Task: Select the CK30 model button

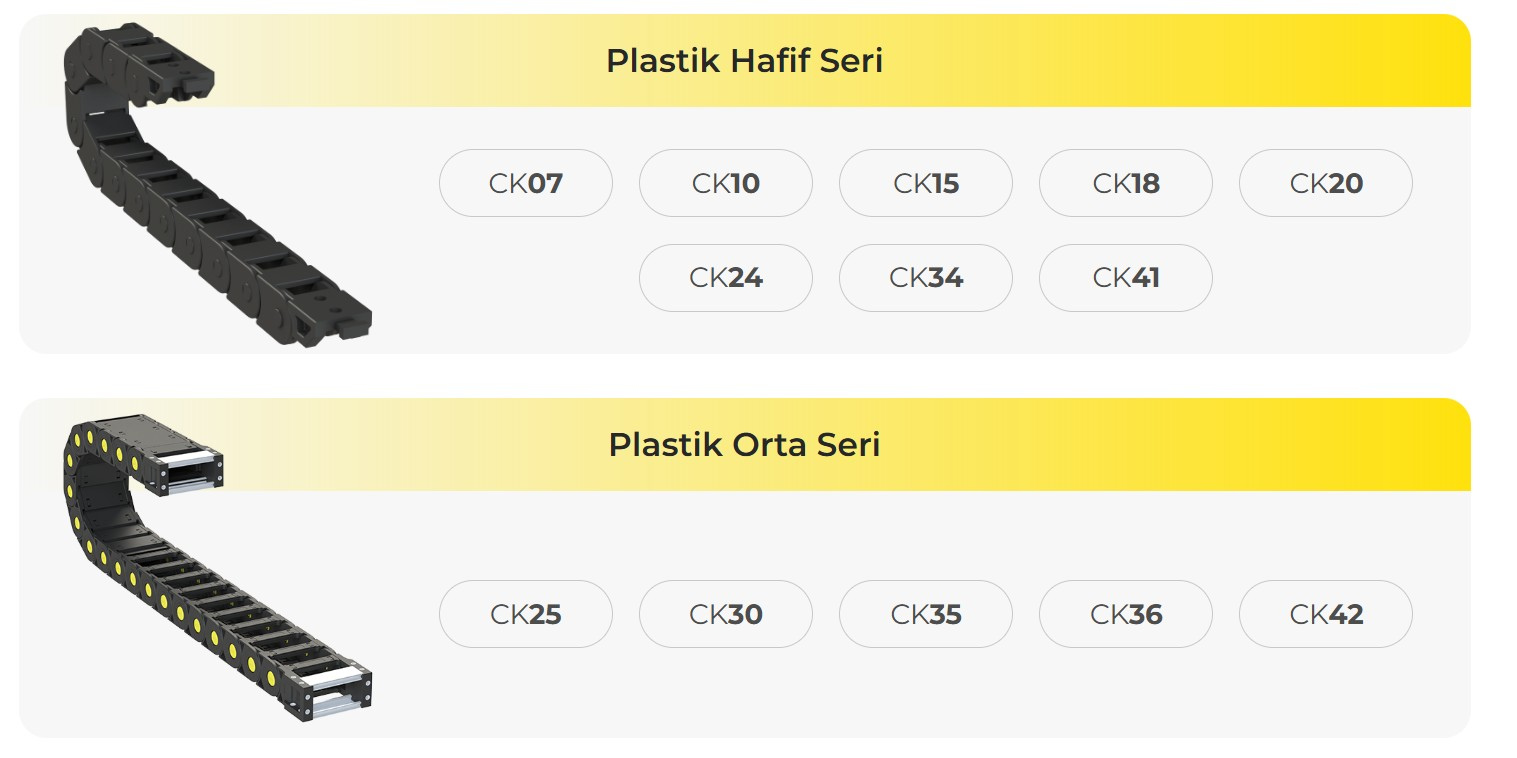Action: tap(725, 614)
